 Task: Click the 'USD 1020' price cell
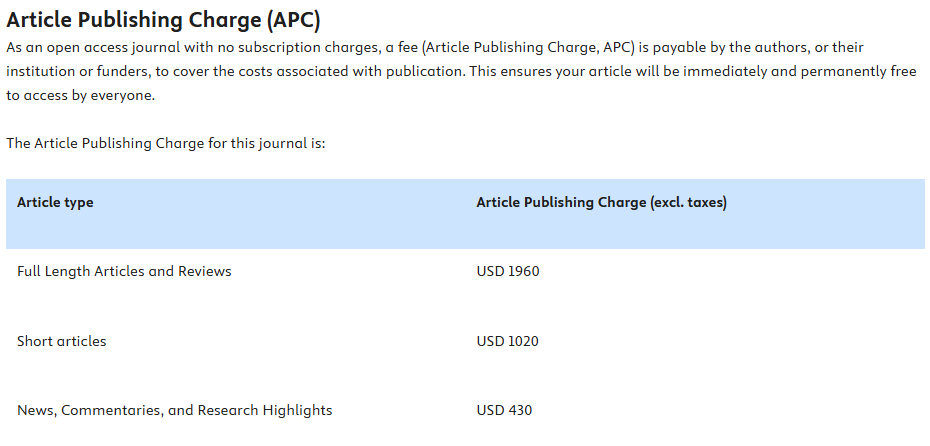pyautogui.click(x=507, y=341)
